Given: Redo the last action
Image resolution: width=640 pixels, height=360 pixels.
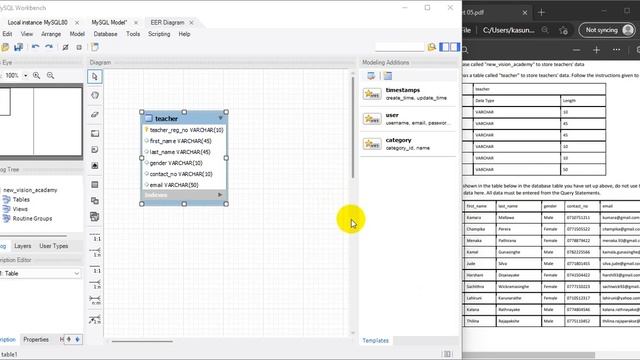Looking at the screenshot, I should (x=49, y=47).
